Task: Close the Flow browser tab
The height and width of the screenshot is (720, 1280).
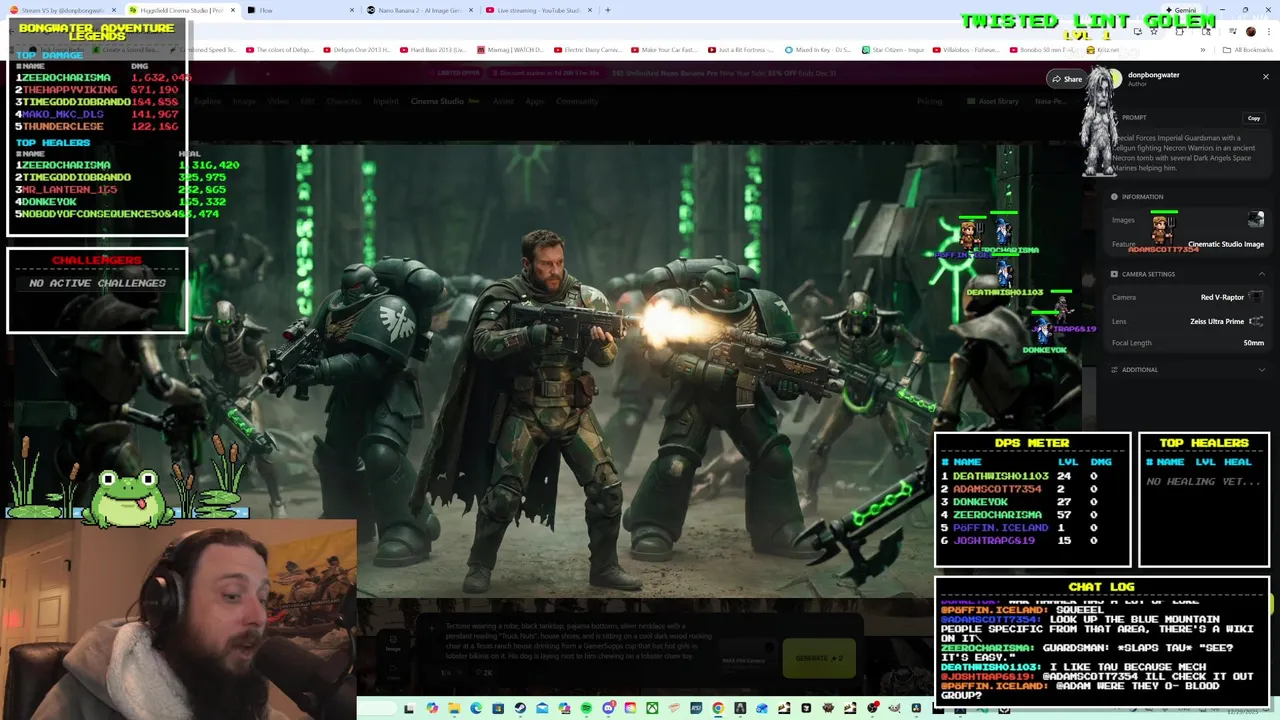Action: click(352, 10)
